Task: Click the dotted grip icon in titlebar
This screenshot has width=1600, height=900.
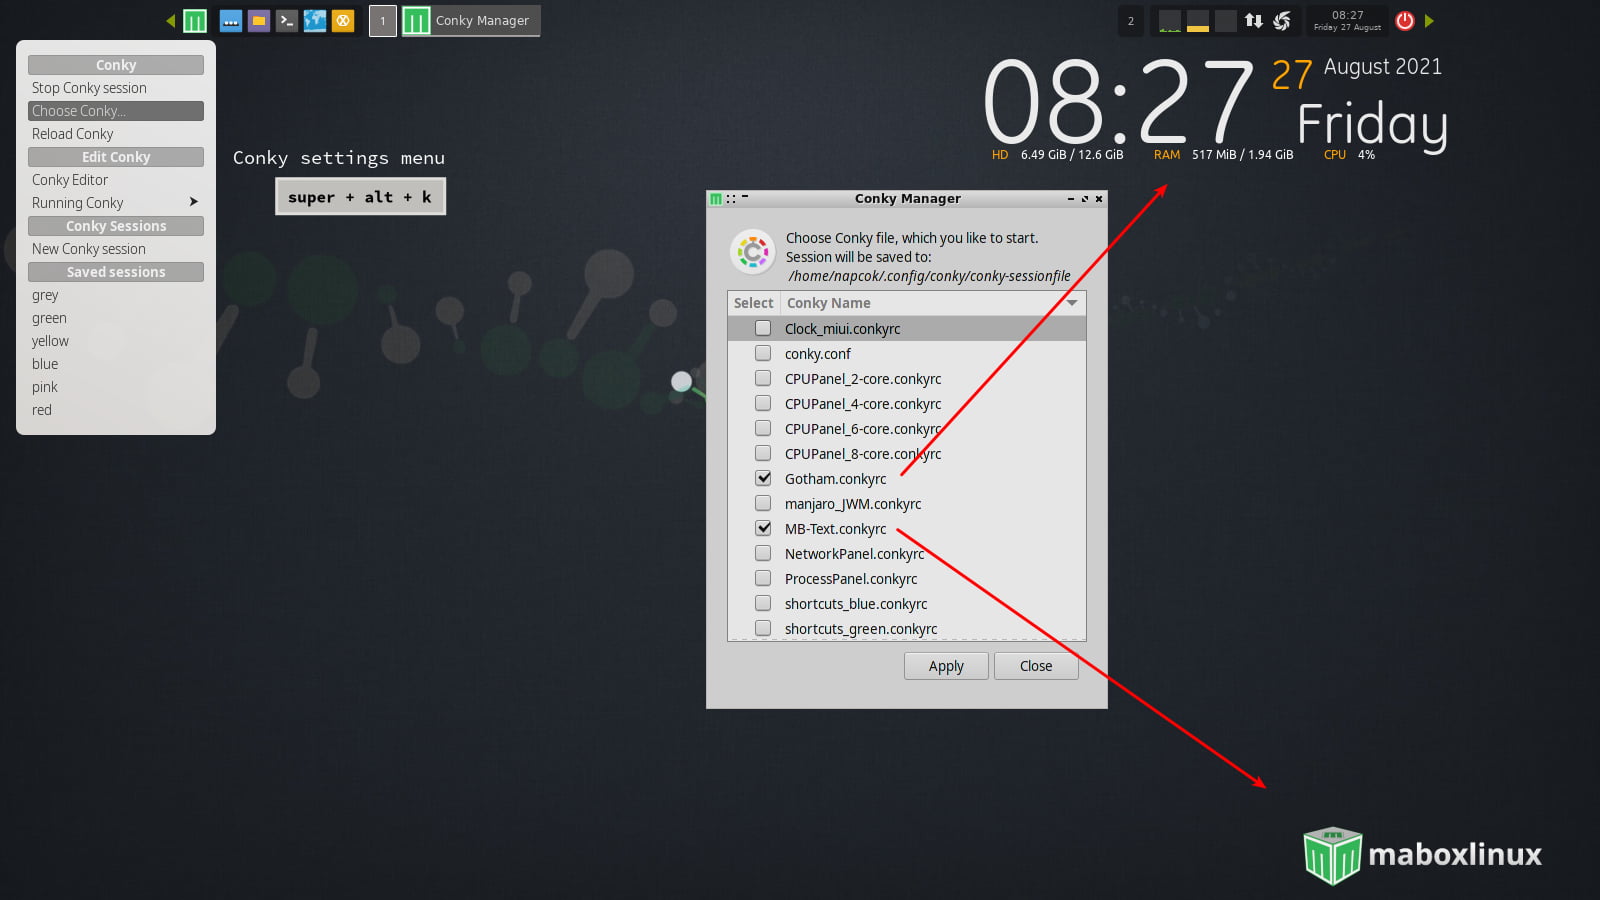Action: pos(731,199)
